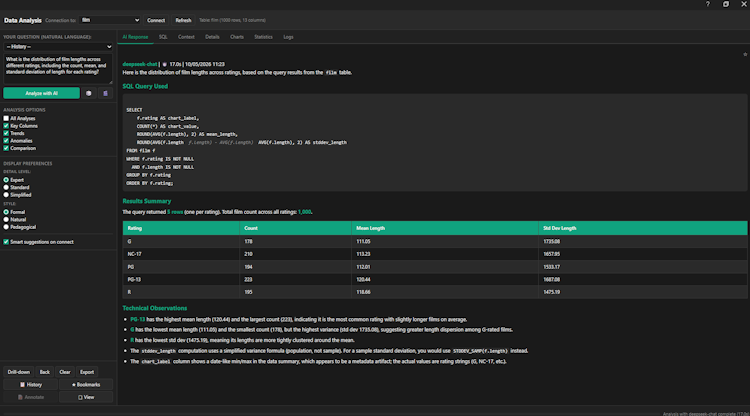
Task: Click the Rating column header
Action: pyautogui.click(x=181, y=228)
